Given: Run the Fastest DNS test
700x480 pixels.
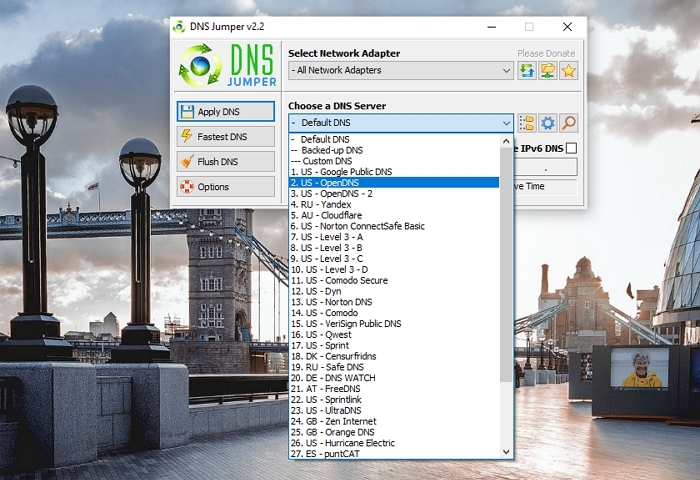Looking at the screenshot, I should tap(225, 137).
